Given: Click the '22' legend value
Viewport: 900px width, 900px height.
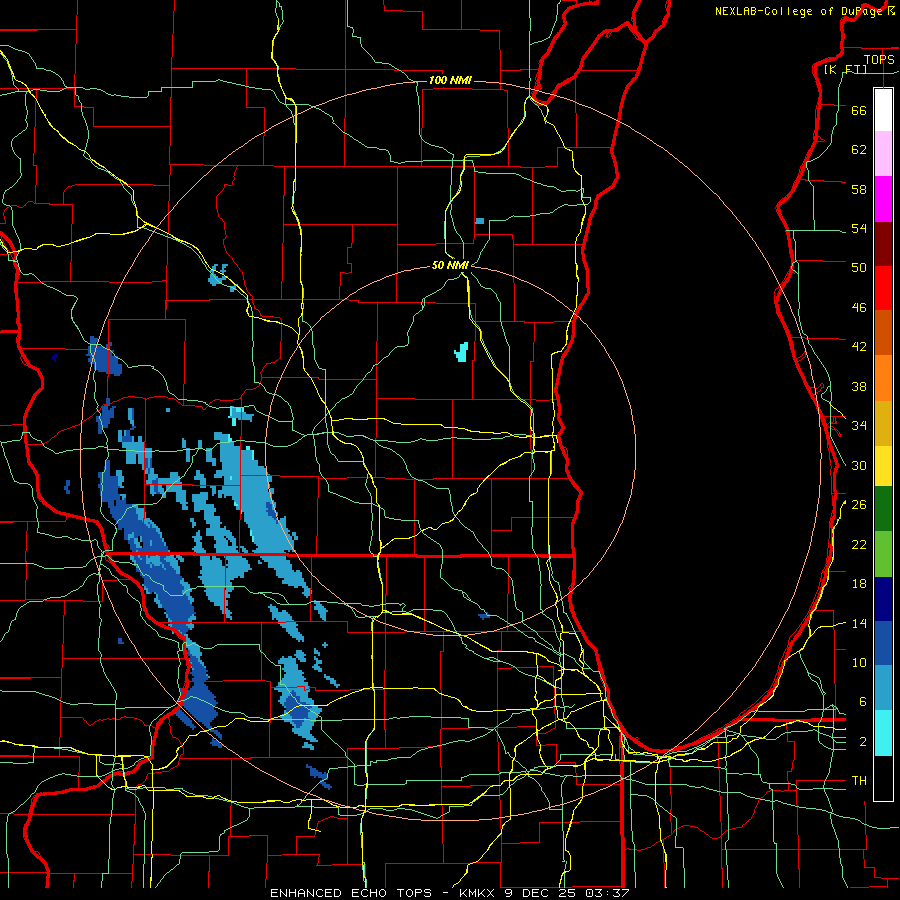Looking at the screenshot, I should [859, 545].
